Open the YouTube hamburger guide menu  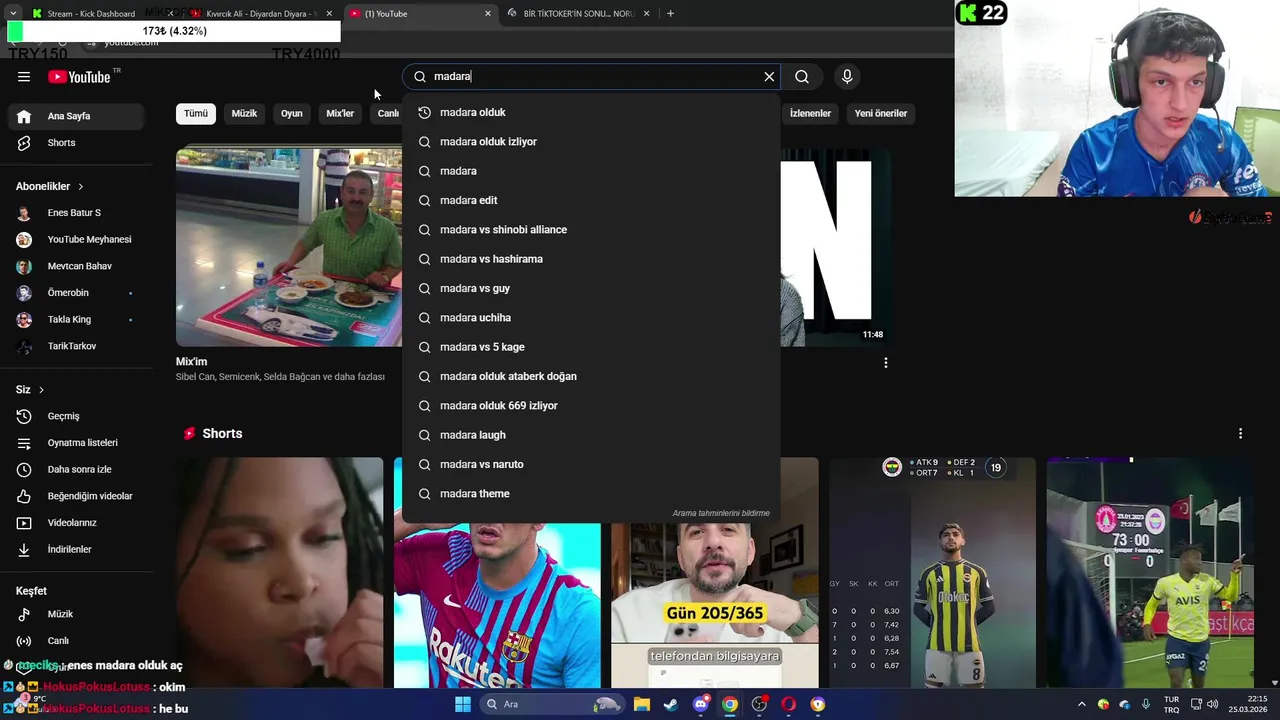24,77
